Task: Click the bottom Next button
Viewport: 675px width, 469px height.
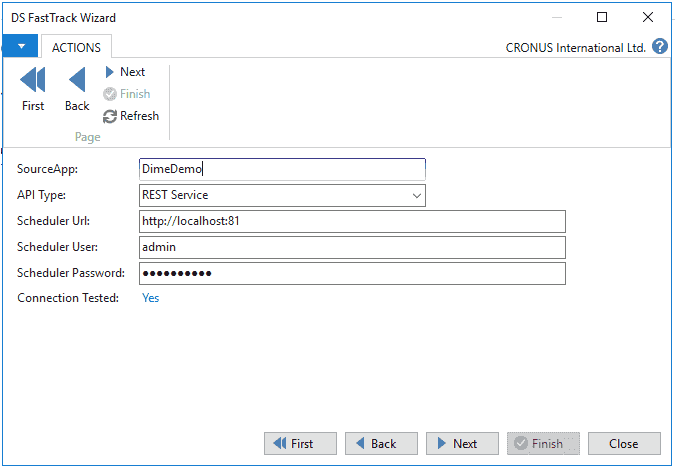Action: [462, 444]
